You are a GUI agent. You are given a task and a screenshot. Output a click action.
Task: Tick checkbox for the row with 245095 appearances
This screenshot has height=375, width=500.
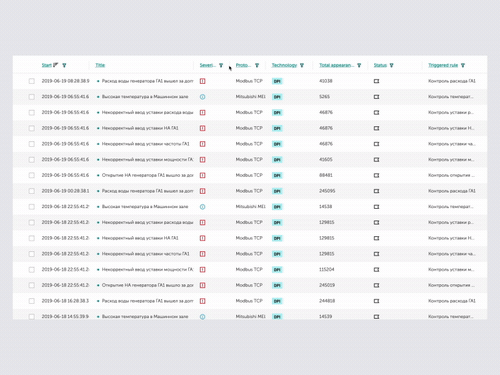tap(32, 191)
